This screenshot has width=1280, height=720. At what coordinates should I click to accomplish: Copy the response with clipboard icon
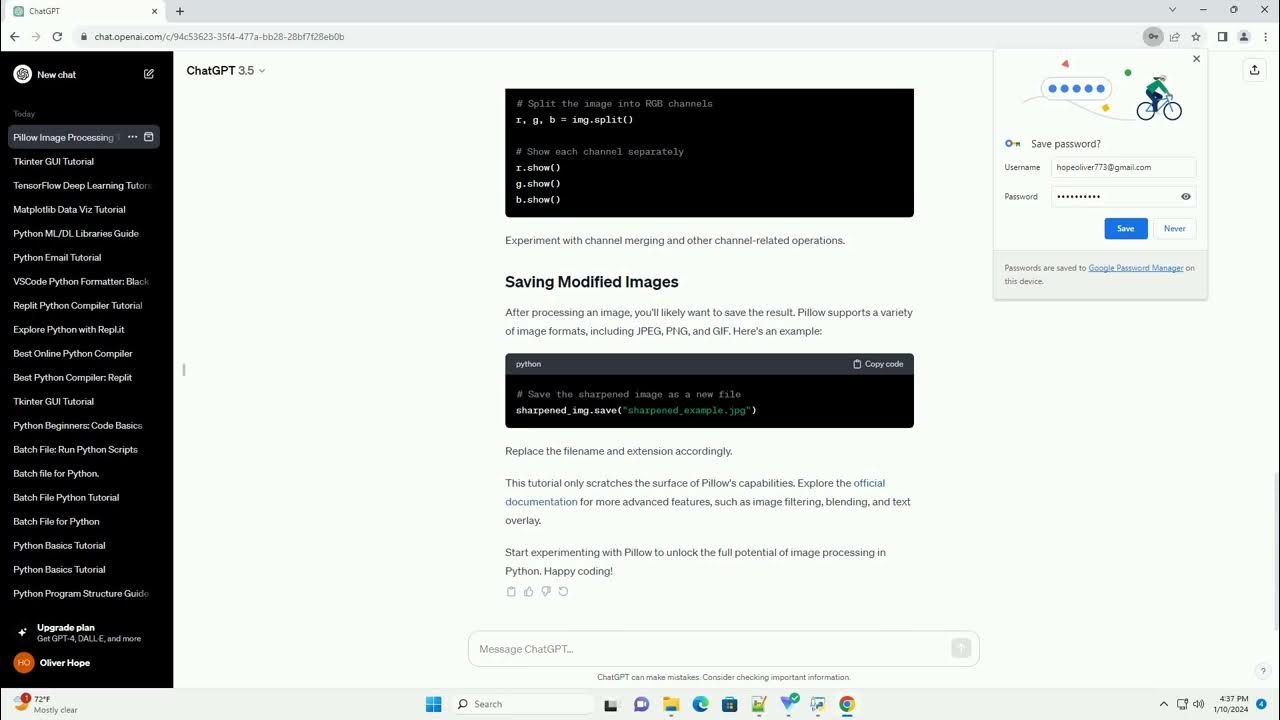tap(511, 592)
